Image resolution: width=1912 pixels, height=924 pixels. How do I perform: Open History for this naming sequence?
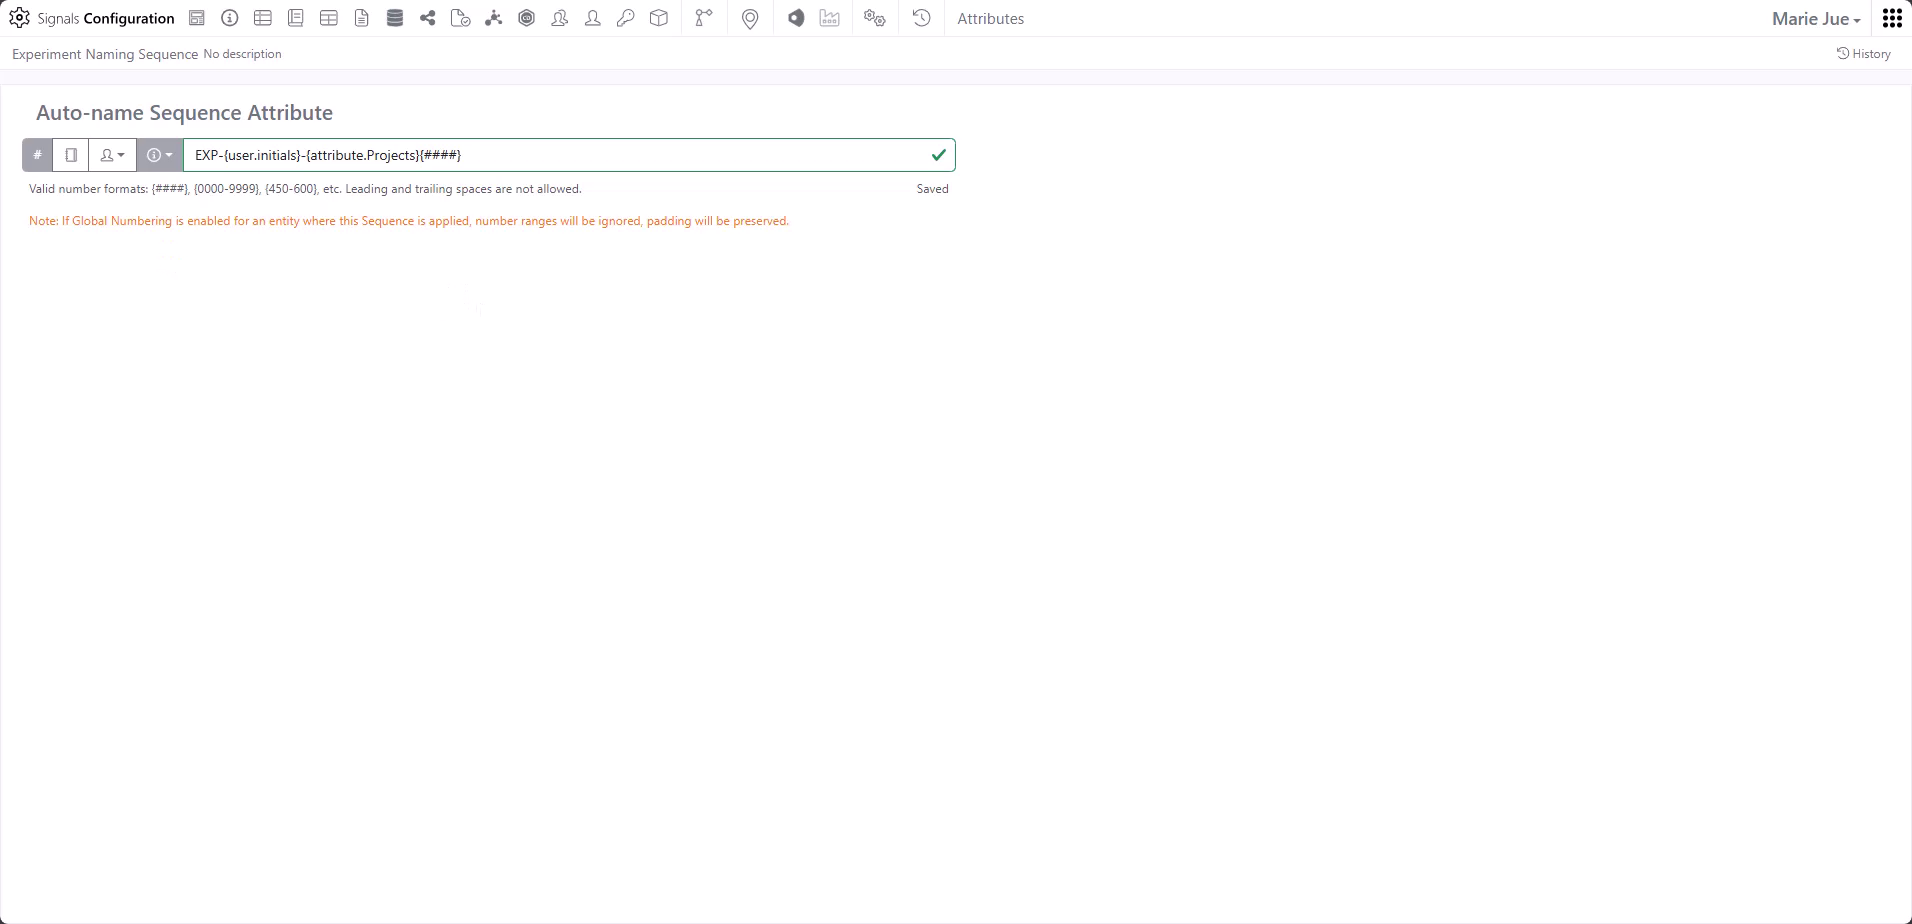tap(1864, 54)
